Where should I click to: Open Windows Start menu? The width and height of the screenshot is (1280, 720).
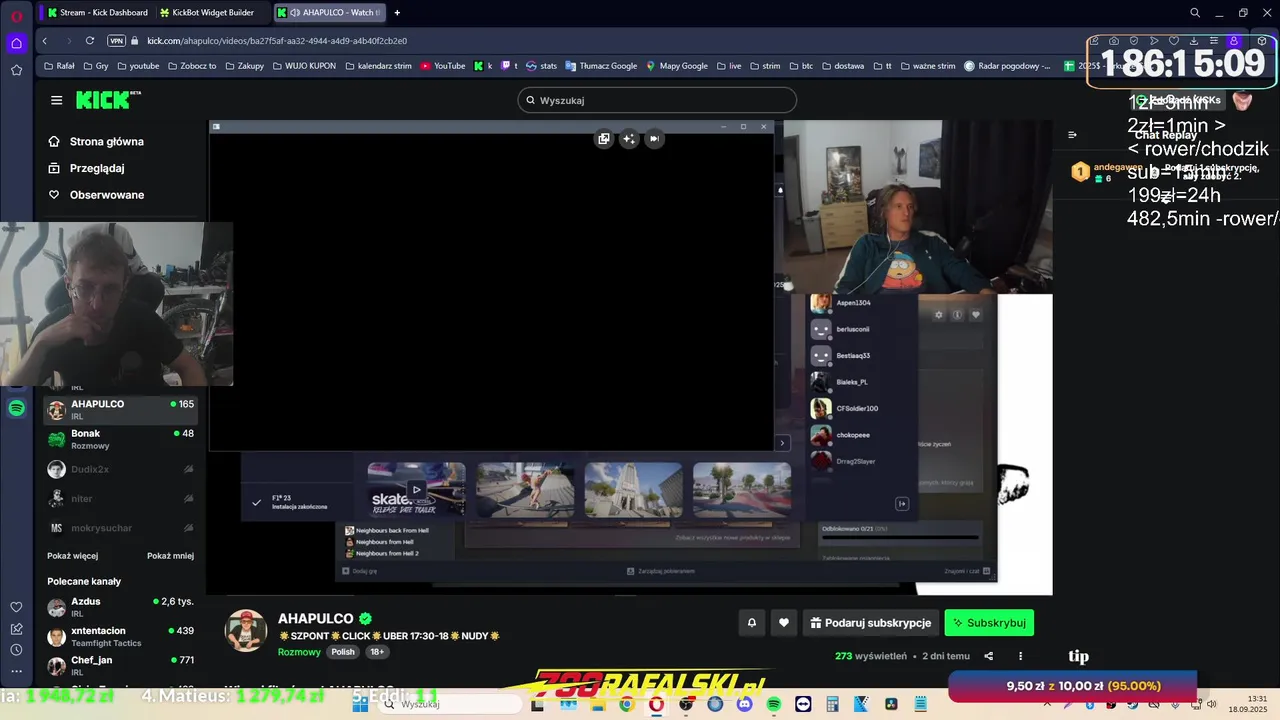360,704
